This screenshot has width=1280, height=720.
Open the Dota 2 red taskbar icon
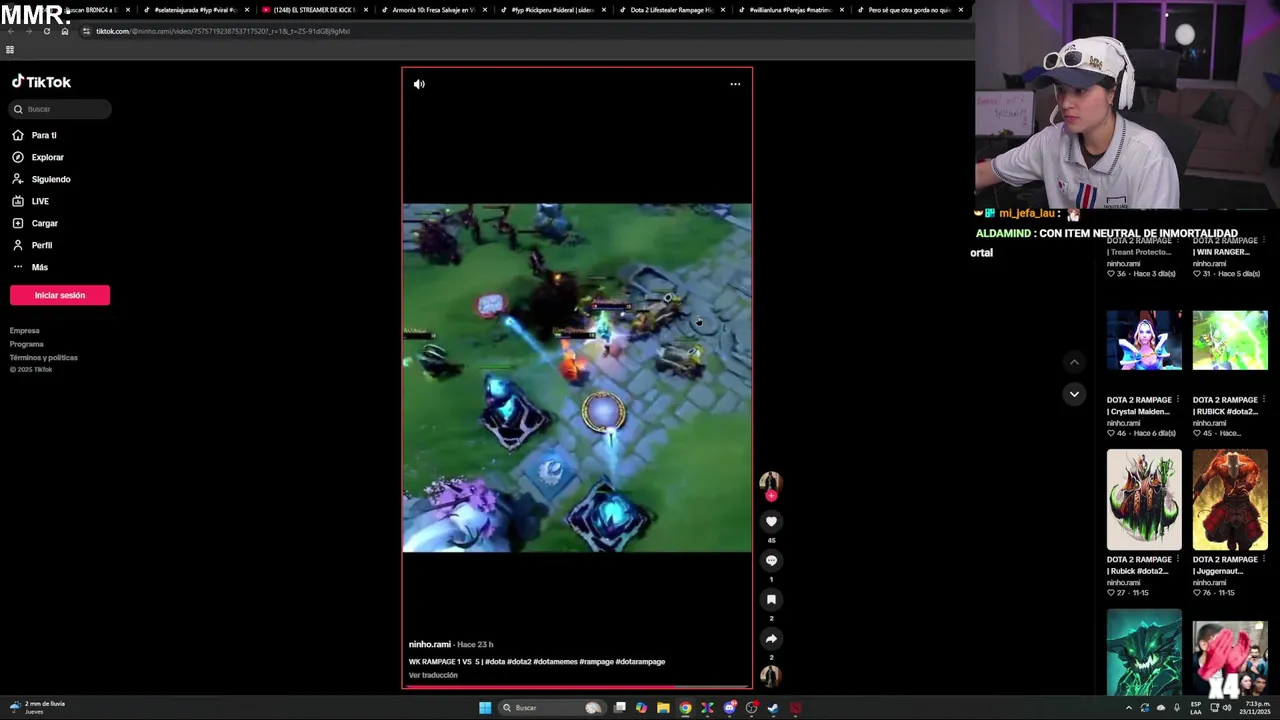click(x=795, y=708)
